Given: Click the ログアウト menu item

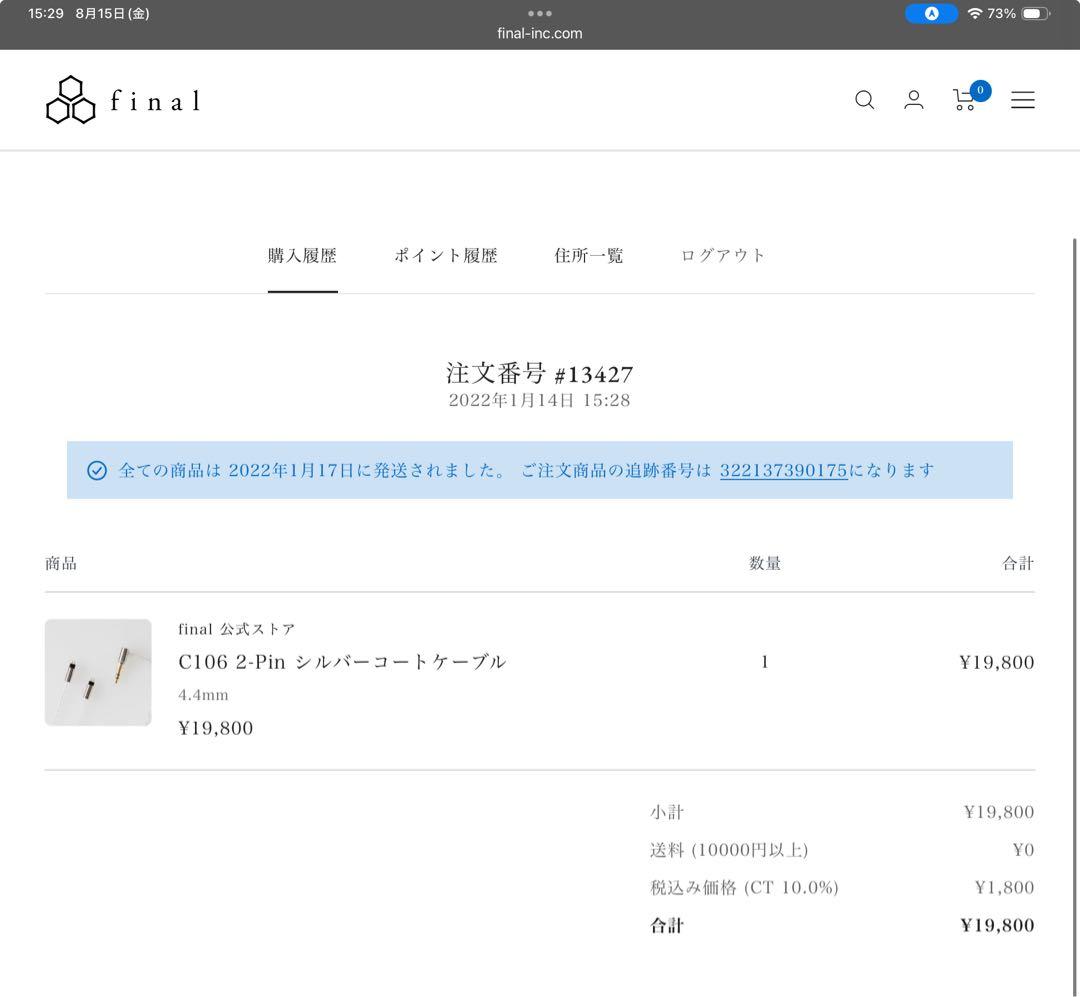Looking at the screenshot, I should pyautogui.click(x=722, y=255).
